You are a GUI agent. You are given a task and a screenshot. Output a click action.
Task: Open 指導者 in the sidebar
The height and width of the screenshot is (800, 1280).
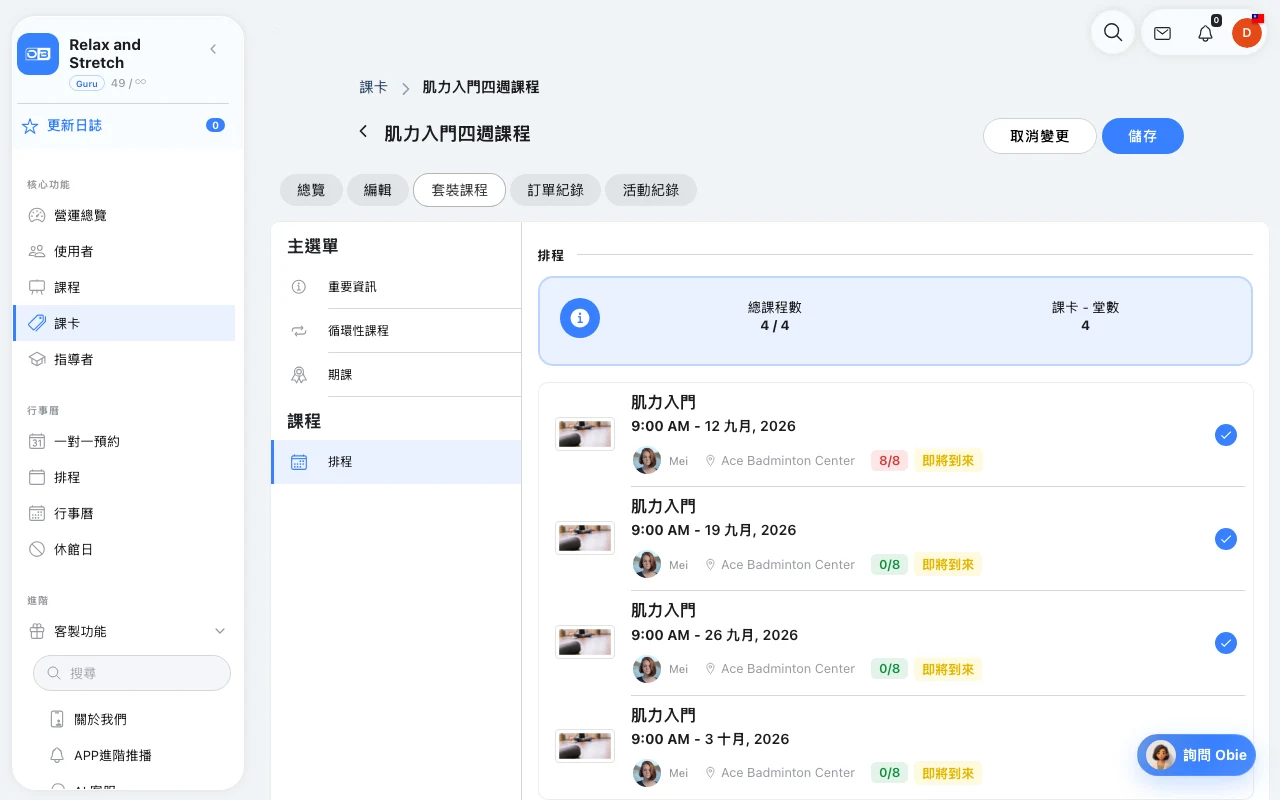click(124, 359)
